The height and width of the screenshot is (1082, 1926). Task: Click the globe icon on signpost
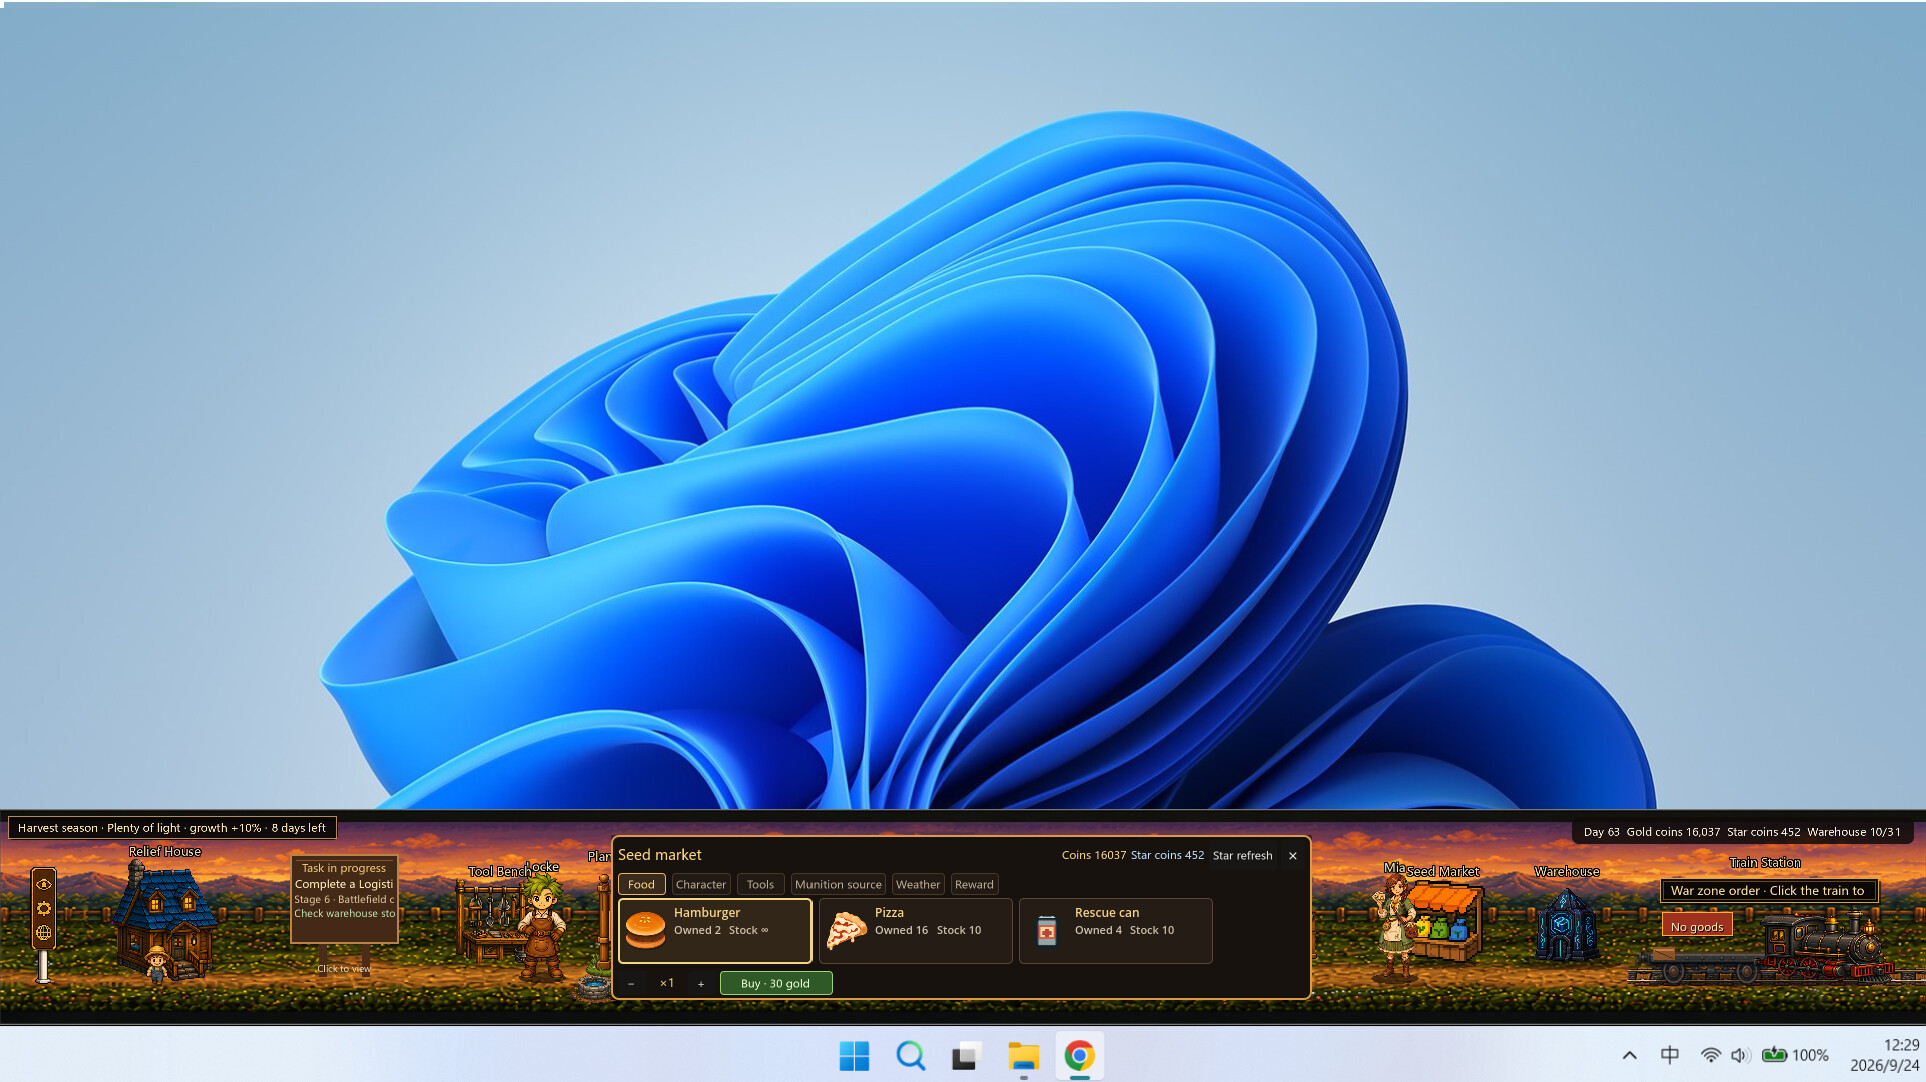43,932
